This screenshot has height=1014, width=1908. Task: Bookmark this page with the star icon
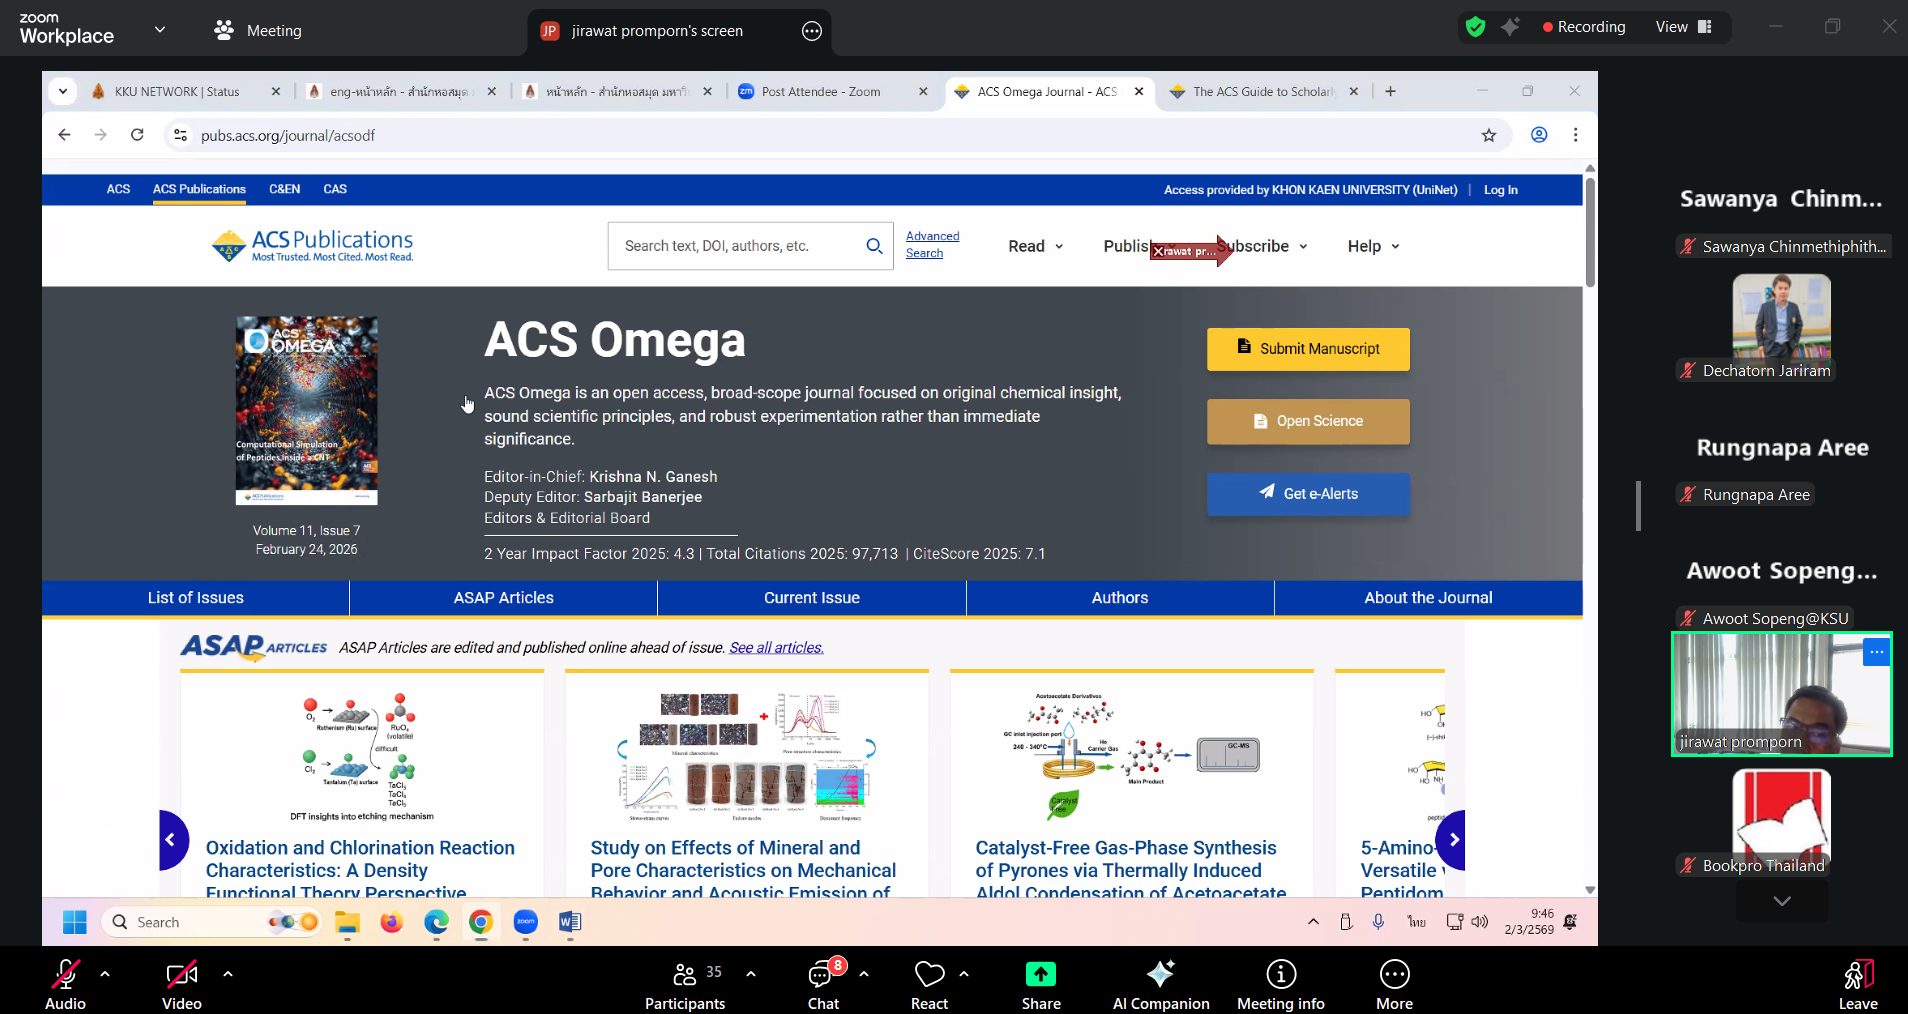pos(1489,135)
